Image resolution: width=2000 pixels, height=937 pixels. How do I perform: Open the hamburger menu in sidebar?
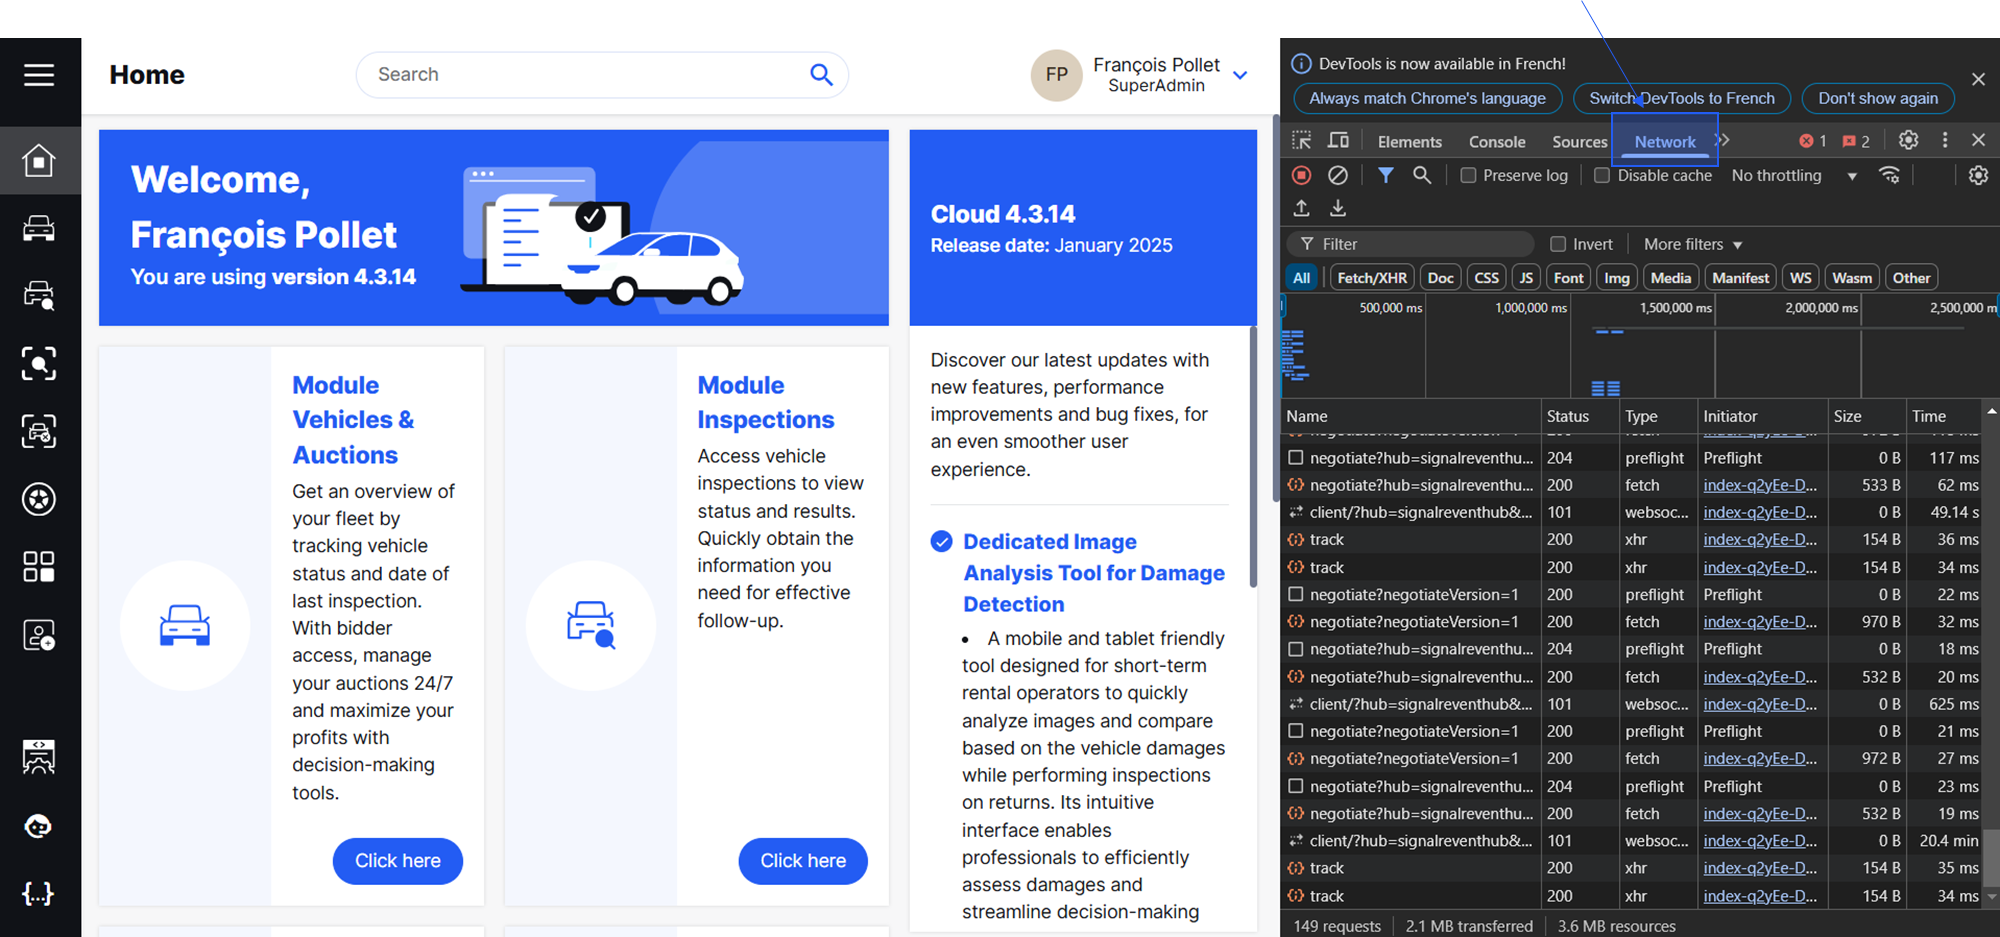tap(39, 75)
